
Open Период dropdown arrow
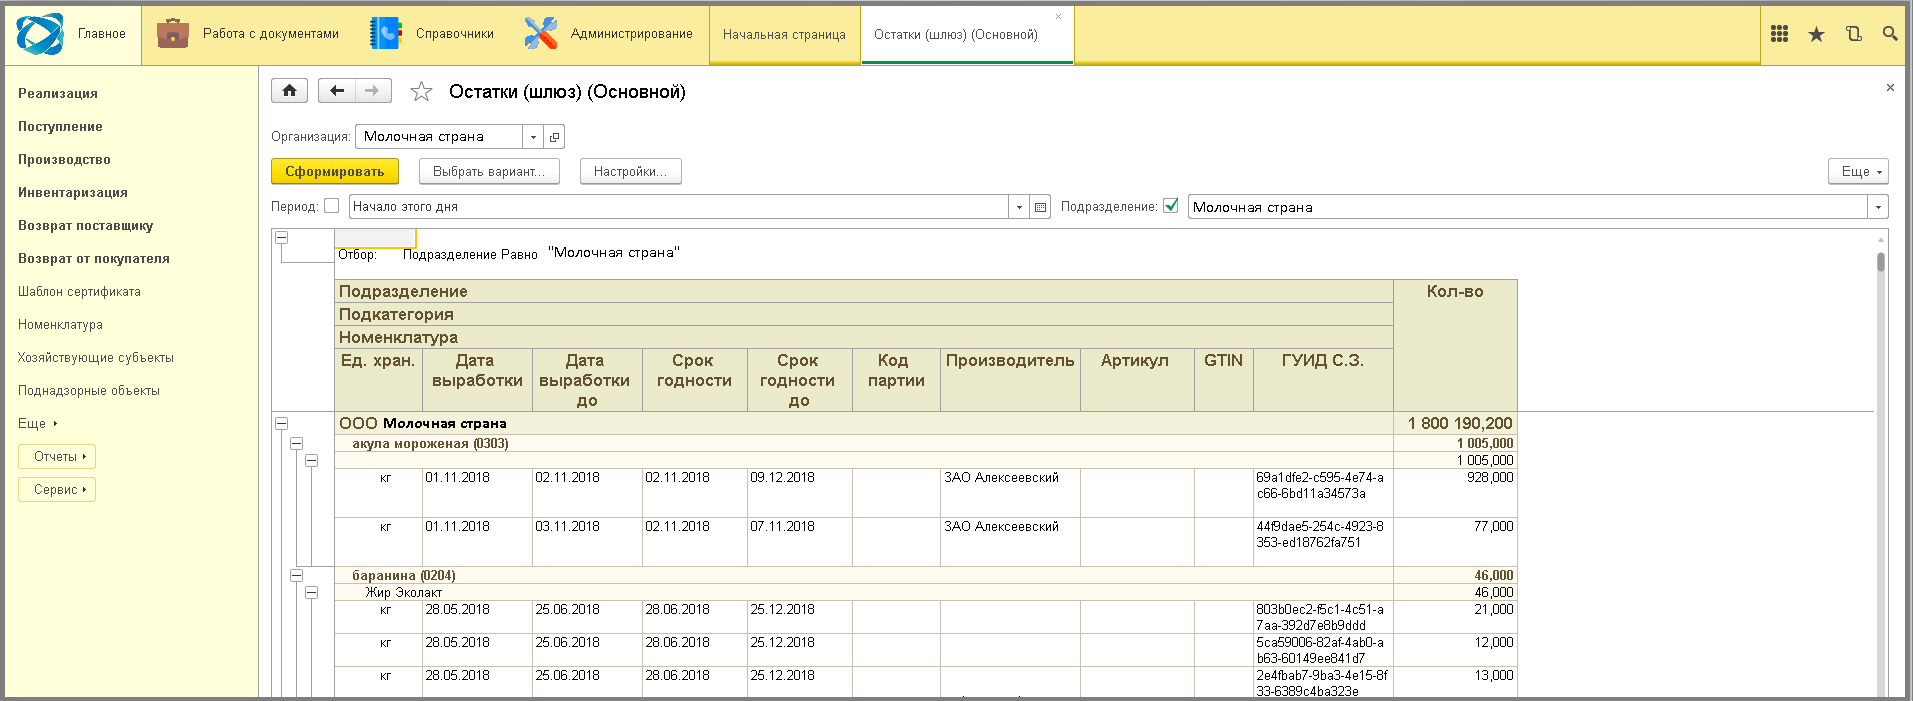tap(1019, 207)
